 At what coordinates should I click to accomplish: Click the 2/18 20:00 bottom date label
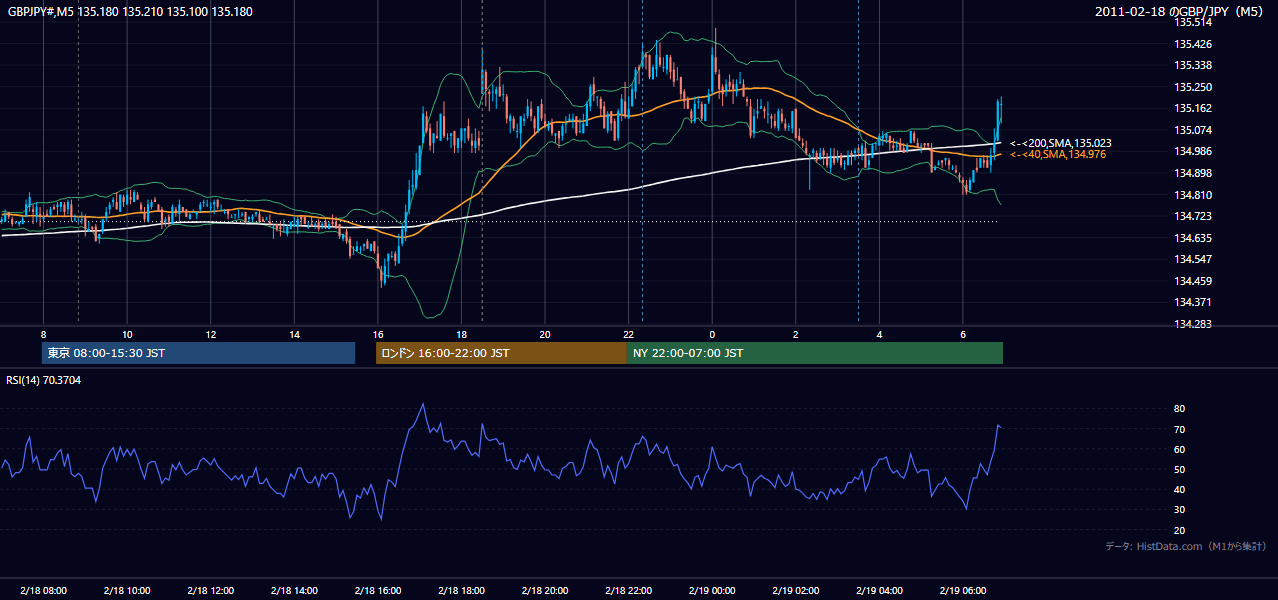point(545,591)
